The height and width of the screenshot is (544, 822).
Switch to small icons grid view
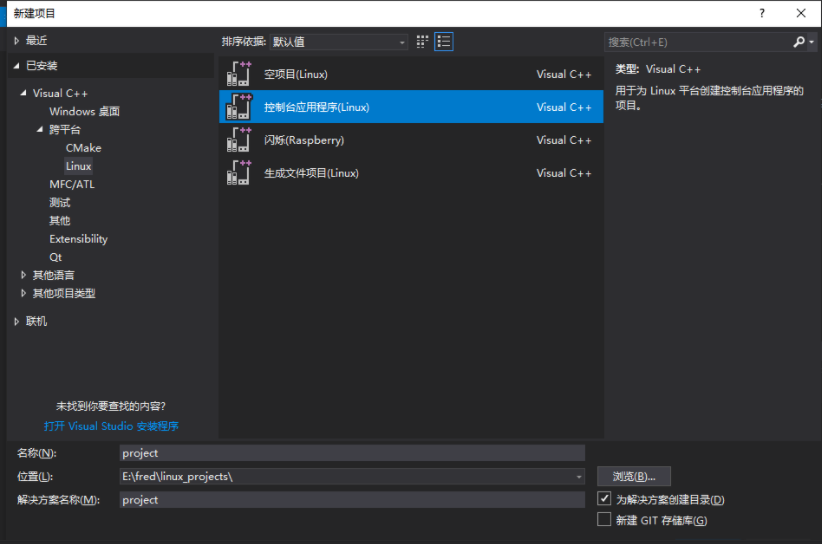pyautogui.click(x=422, y=42)
